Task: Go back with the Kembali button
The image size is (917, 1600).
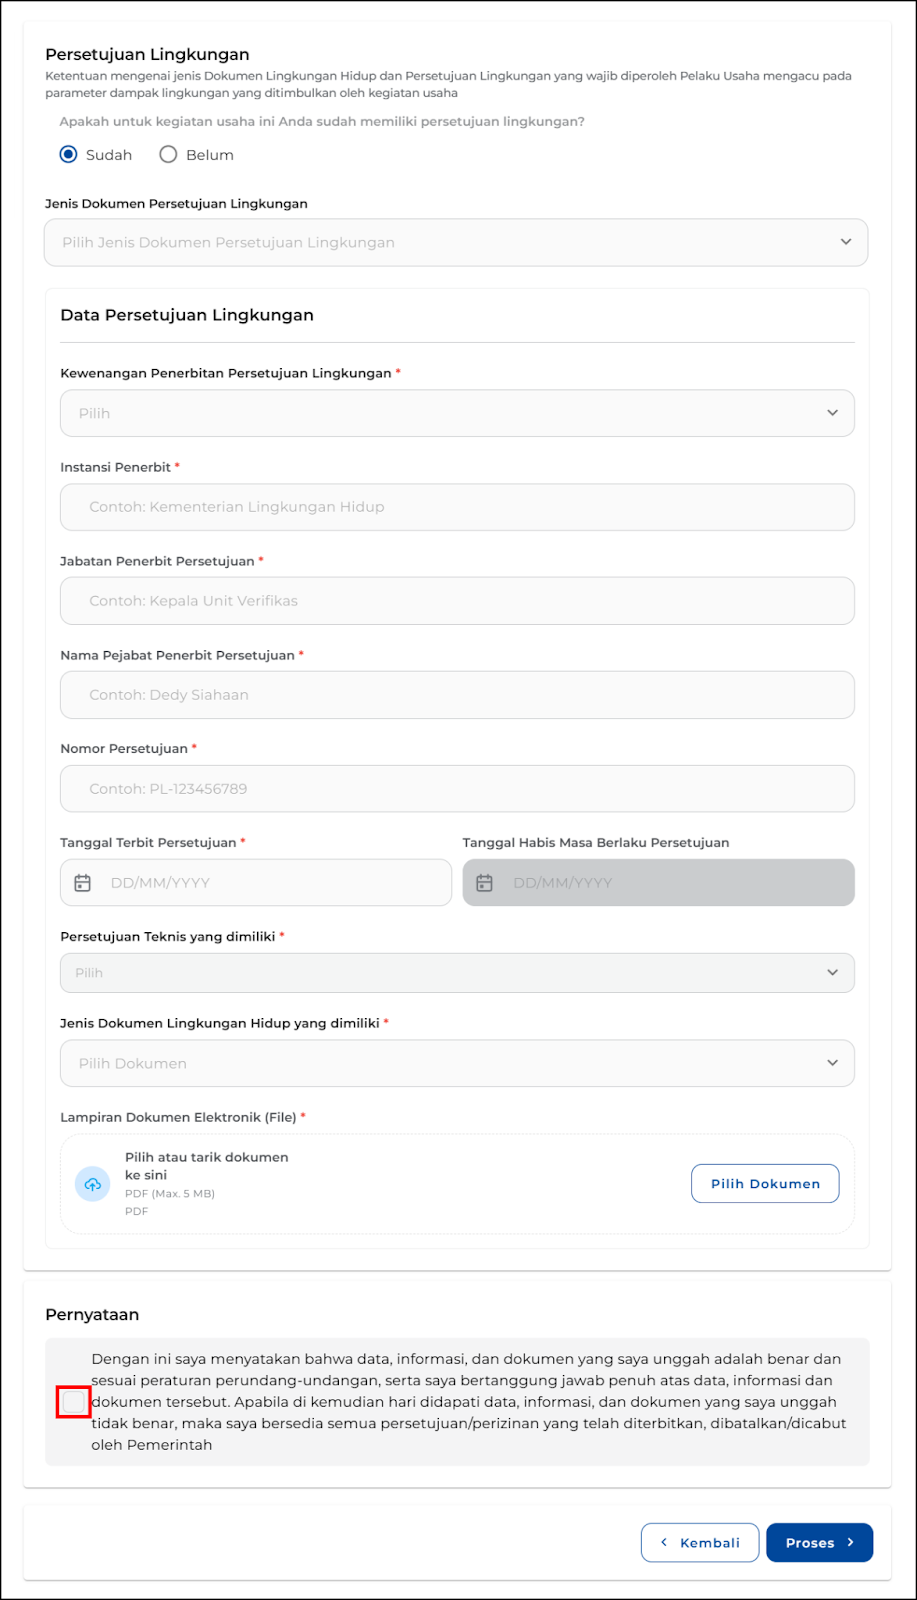Action: [700, 1543]
